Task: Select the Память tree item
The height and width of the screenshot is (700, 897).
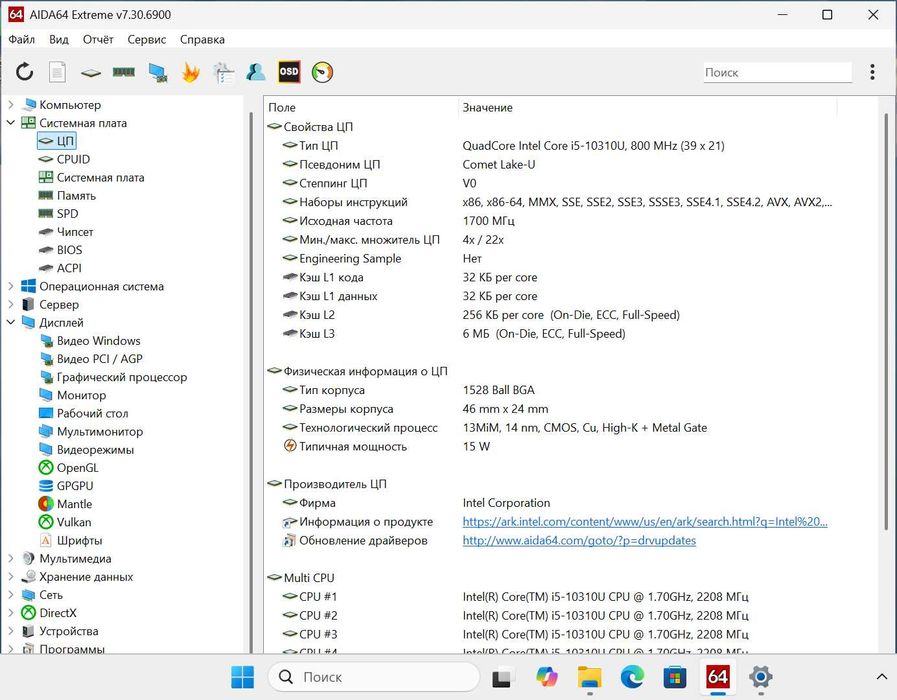Action: tap(67, 196)
